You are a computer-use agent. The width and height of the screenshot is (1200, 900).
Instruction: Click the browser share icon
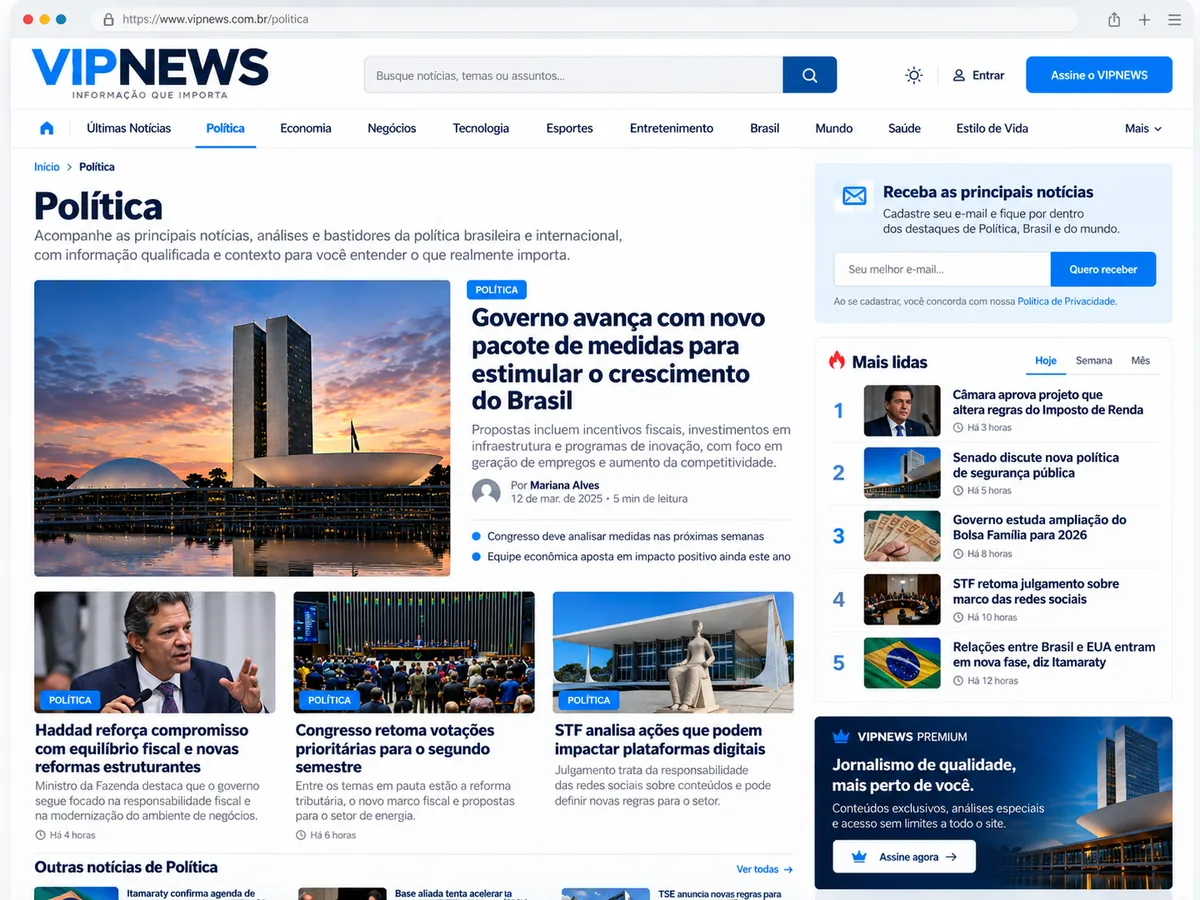coord(1114,19)
